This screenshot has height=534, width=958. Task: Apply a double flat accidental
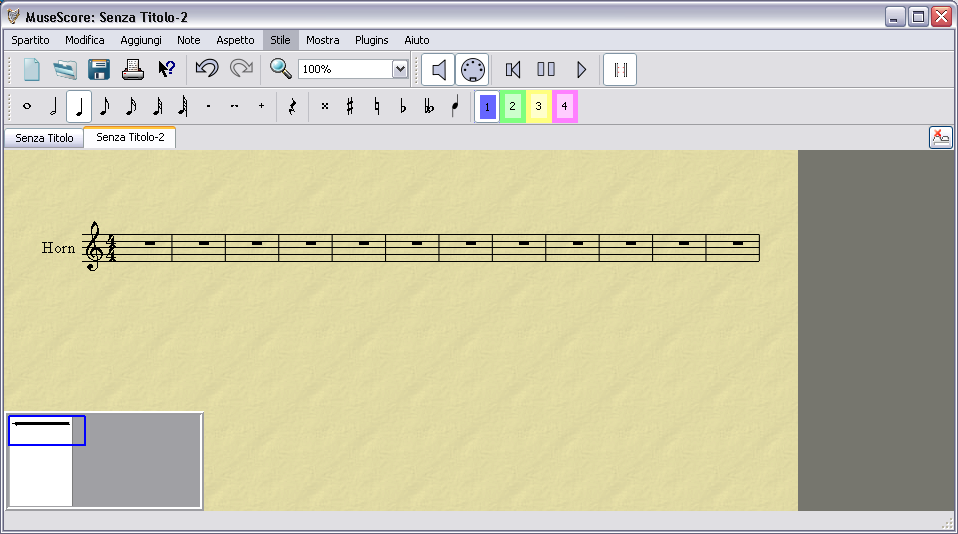click(x=429, y=106)
